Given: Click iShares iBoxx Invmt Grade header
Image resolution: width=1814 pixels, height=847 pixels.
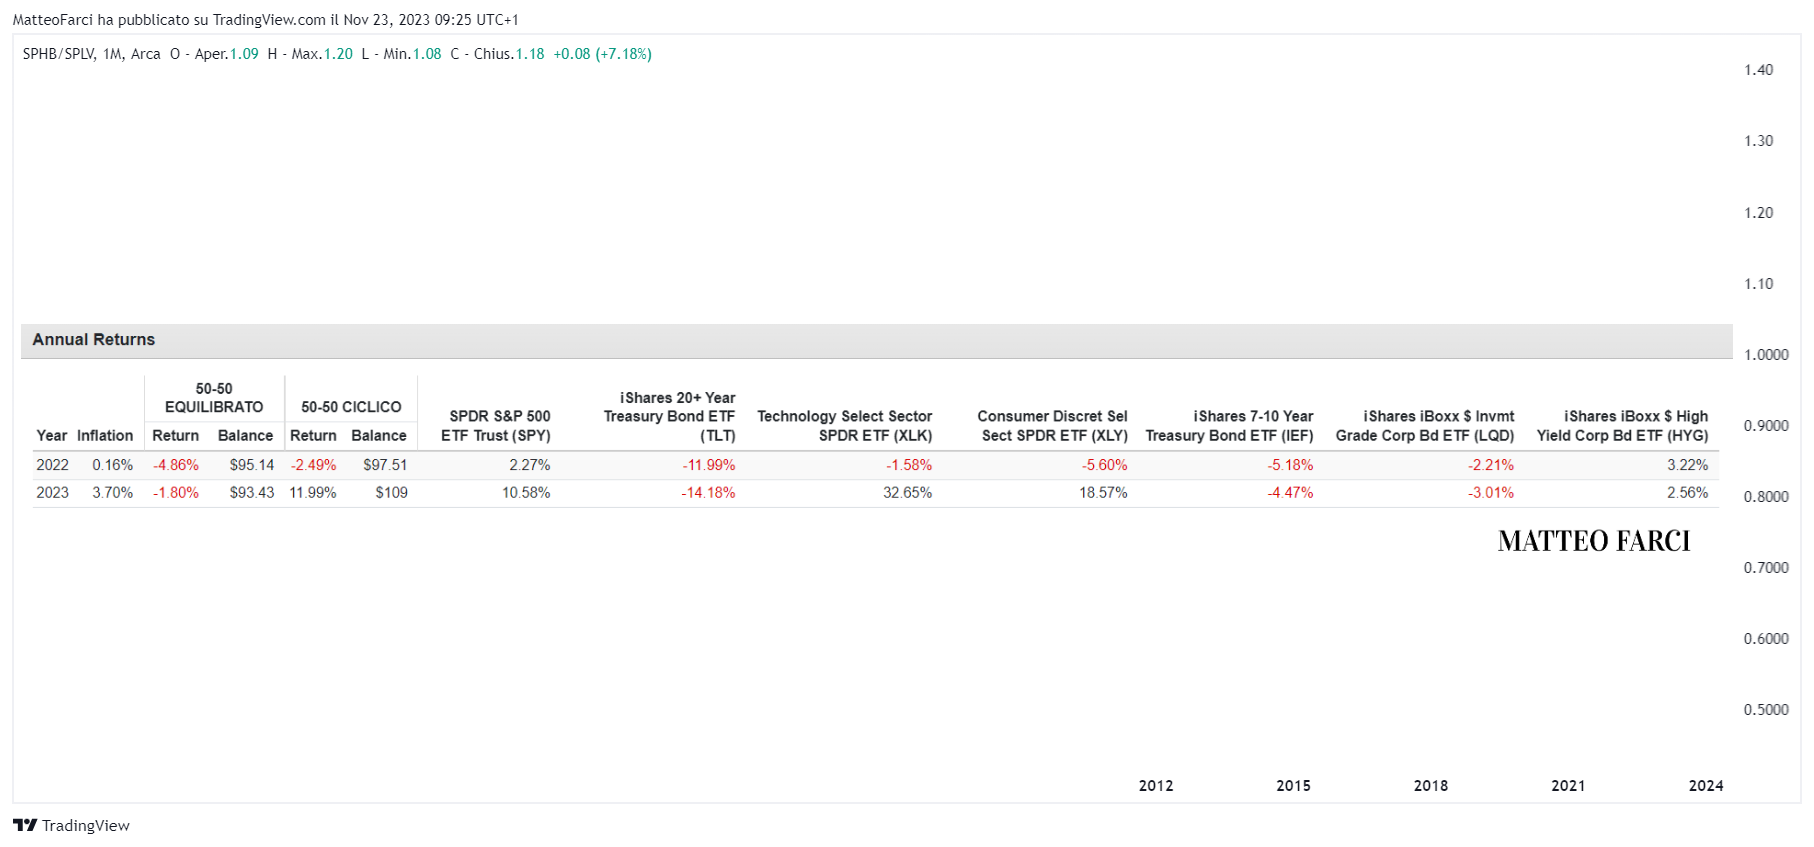Looking at the screenshot, I should [x=1425, y=426].
